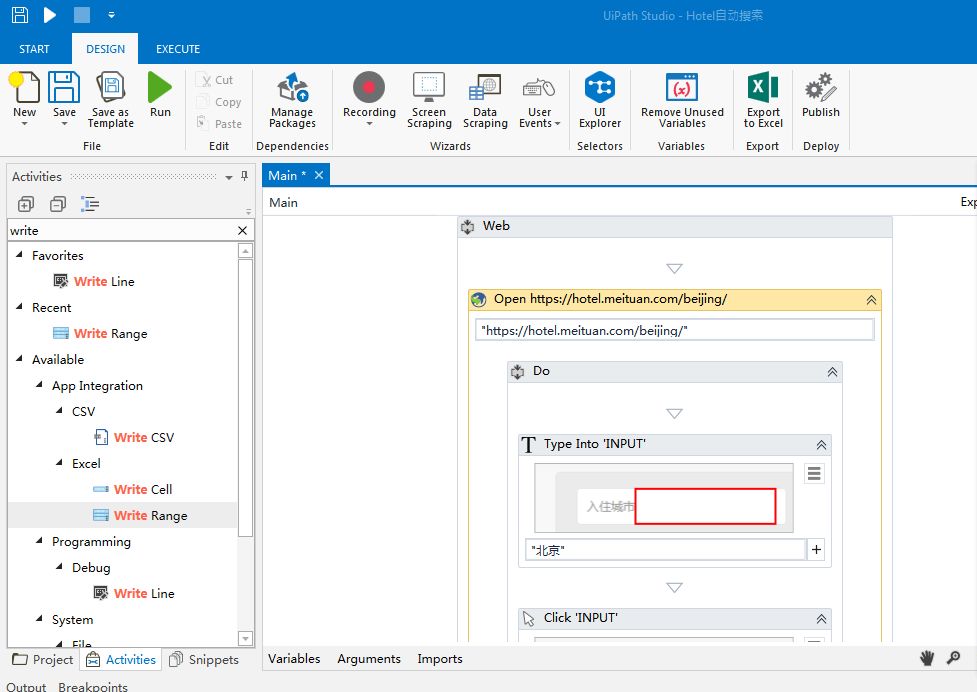Viewport: 977px width, 692px height.
Task: Select the Main workflow tab
Action: tap(287, 176)
